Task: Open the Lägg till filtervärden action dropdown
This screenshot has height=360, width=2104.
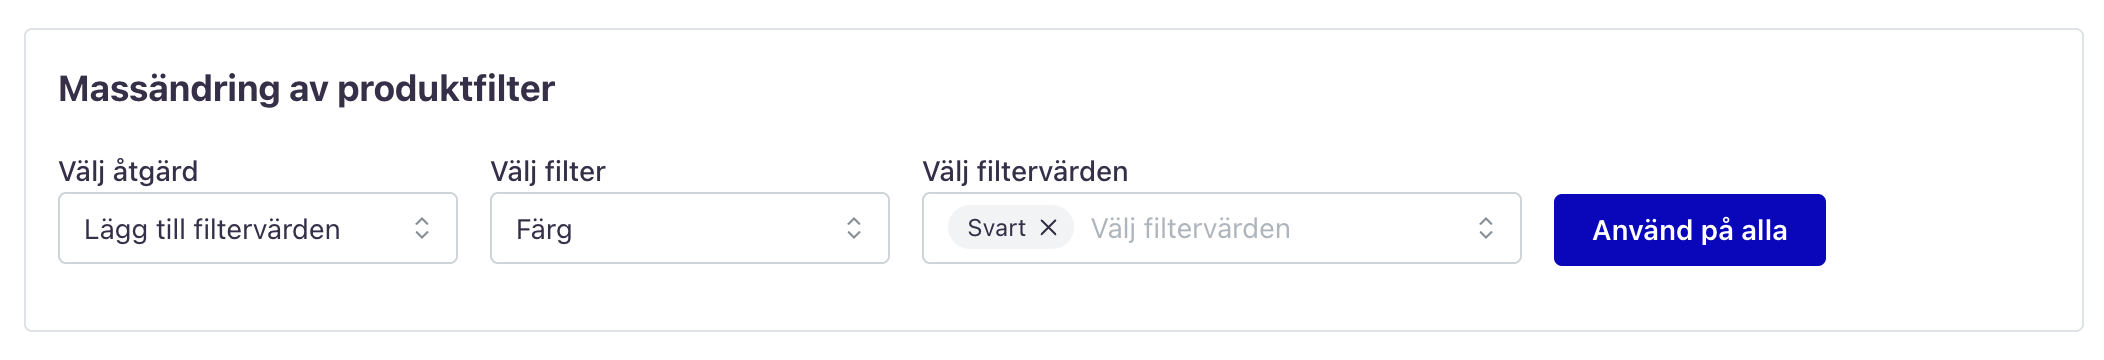Action: click(258, 229)
